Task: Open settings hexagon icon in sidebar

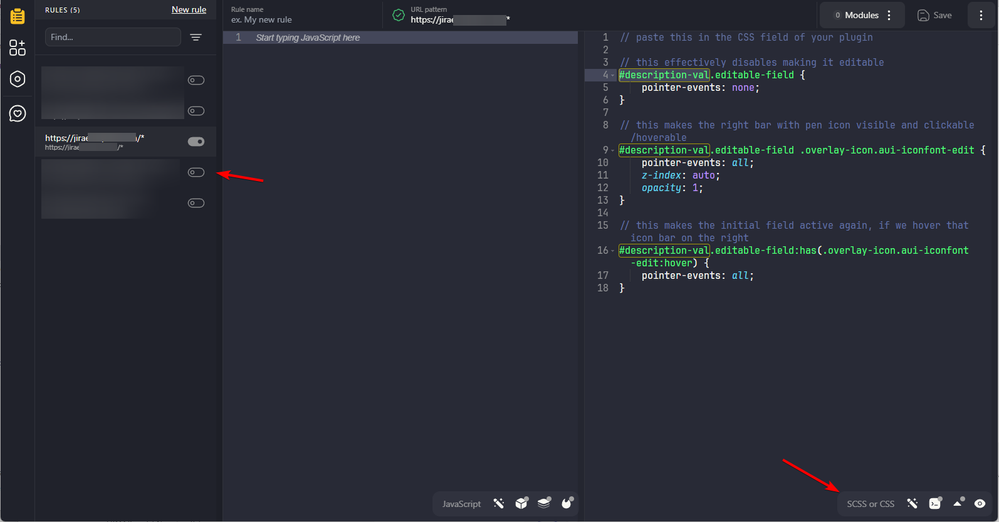Action: tap(17, 79)
